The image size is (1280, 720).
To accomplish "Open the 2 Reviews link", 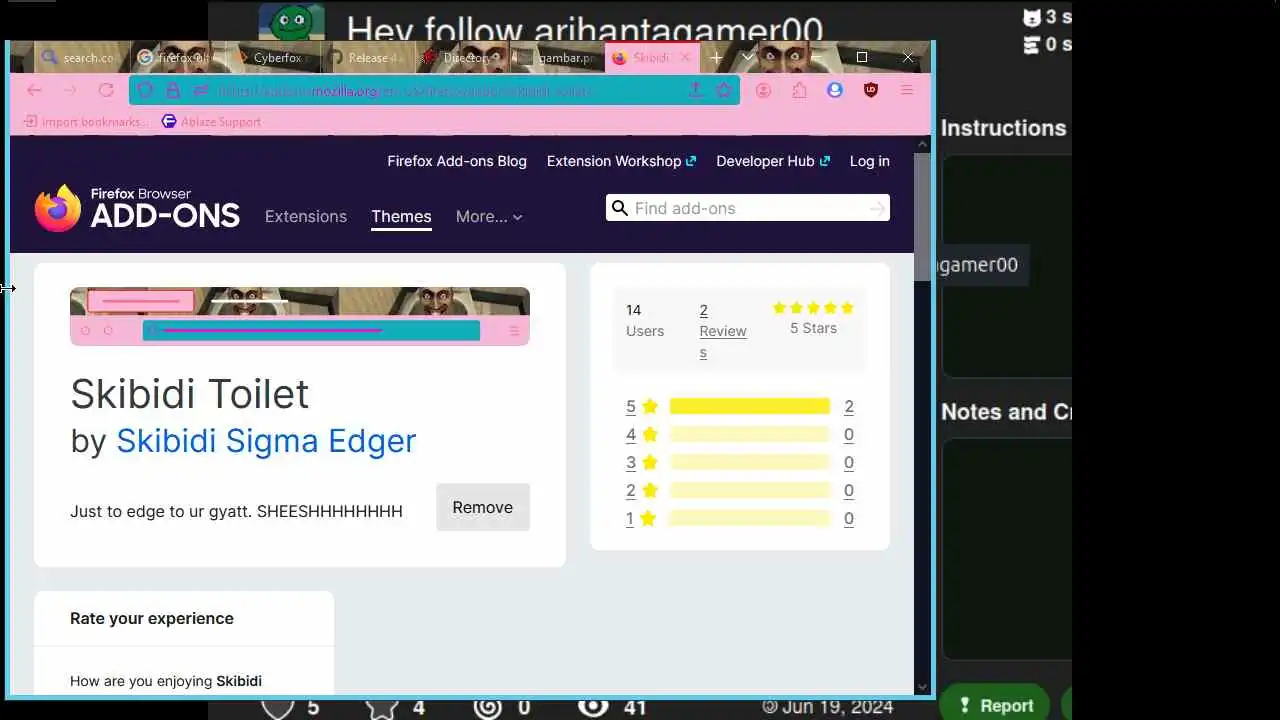I will tap(722, 331).
